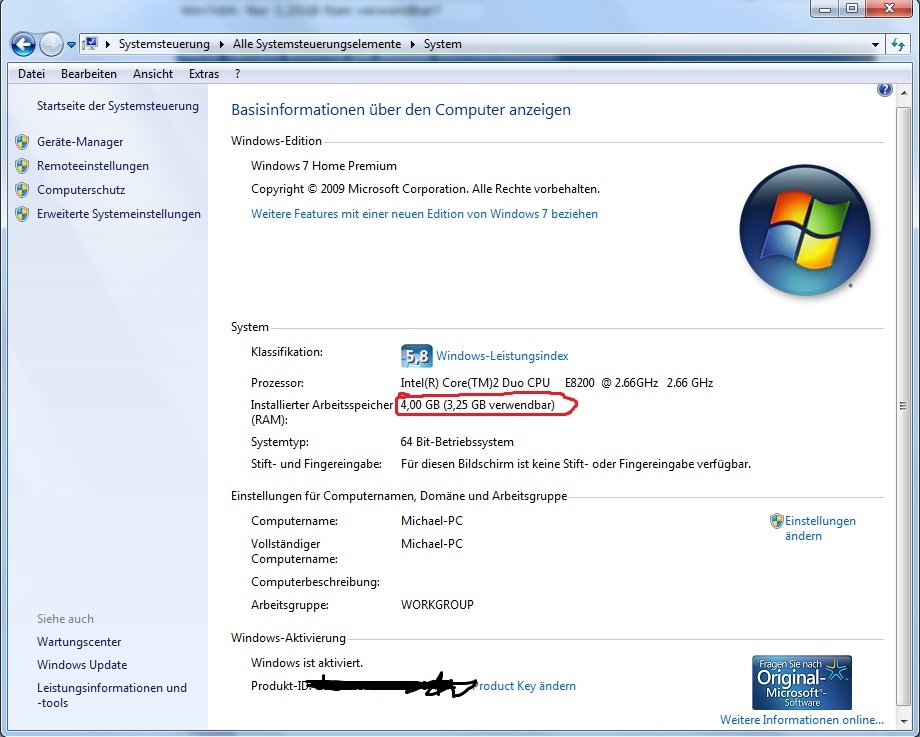This screenshot has width=920, height=737.
Task: Open the Datei menu
Action: (x=32, y=74)
